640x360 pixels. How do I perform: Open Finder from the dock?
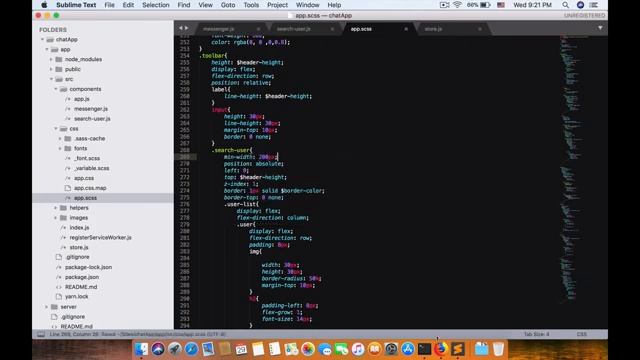tap(142, 349)
